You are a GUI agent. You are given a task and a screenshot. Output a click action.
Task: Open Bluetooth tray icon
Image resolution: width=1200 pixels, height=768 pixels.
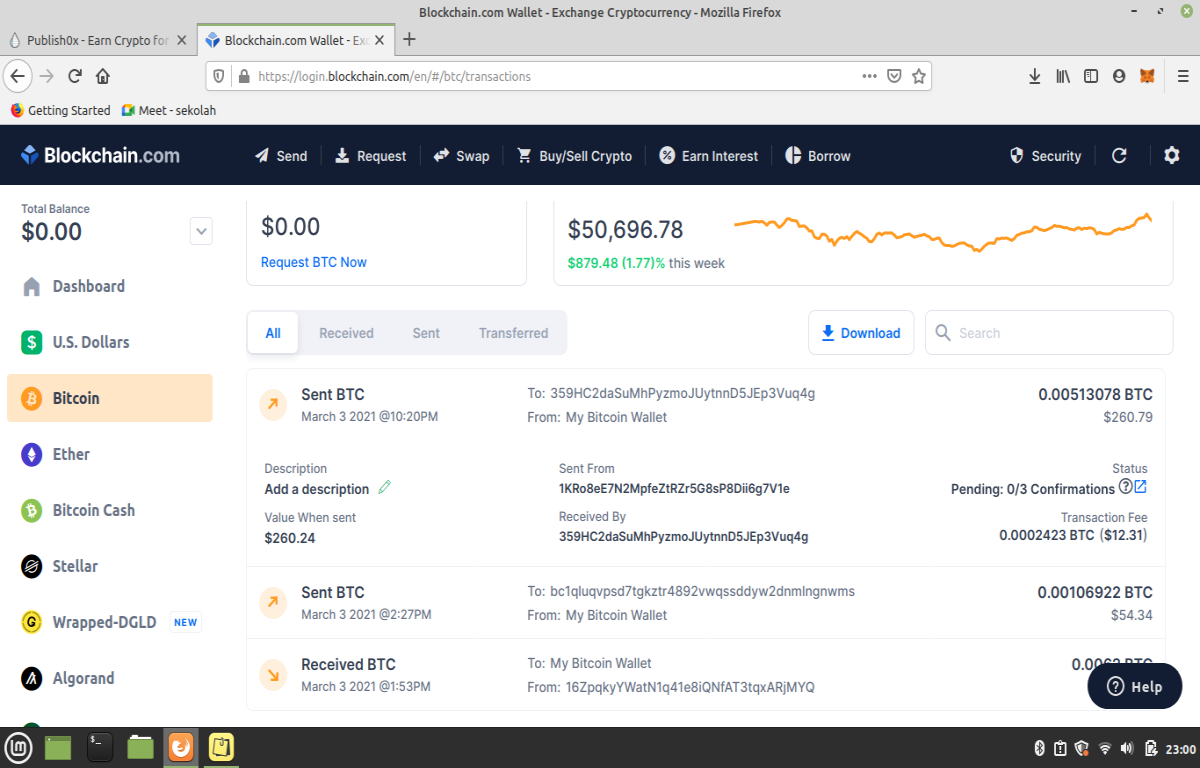click(1038, 748)
